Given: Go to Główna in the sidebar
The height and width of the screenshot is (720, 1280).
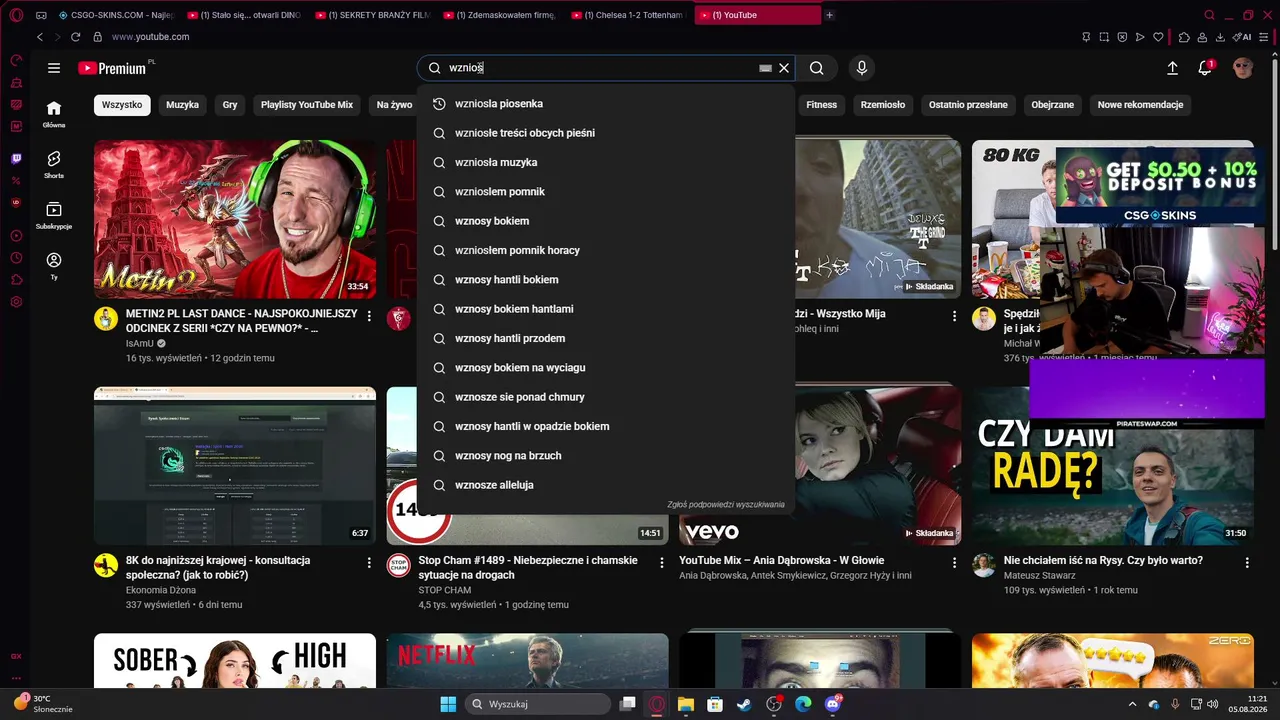Looking at the screenshot, I should coord(54,114).
